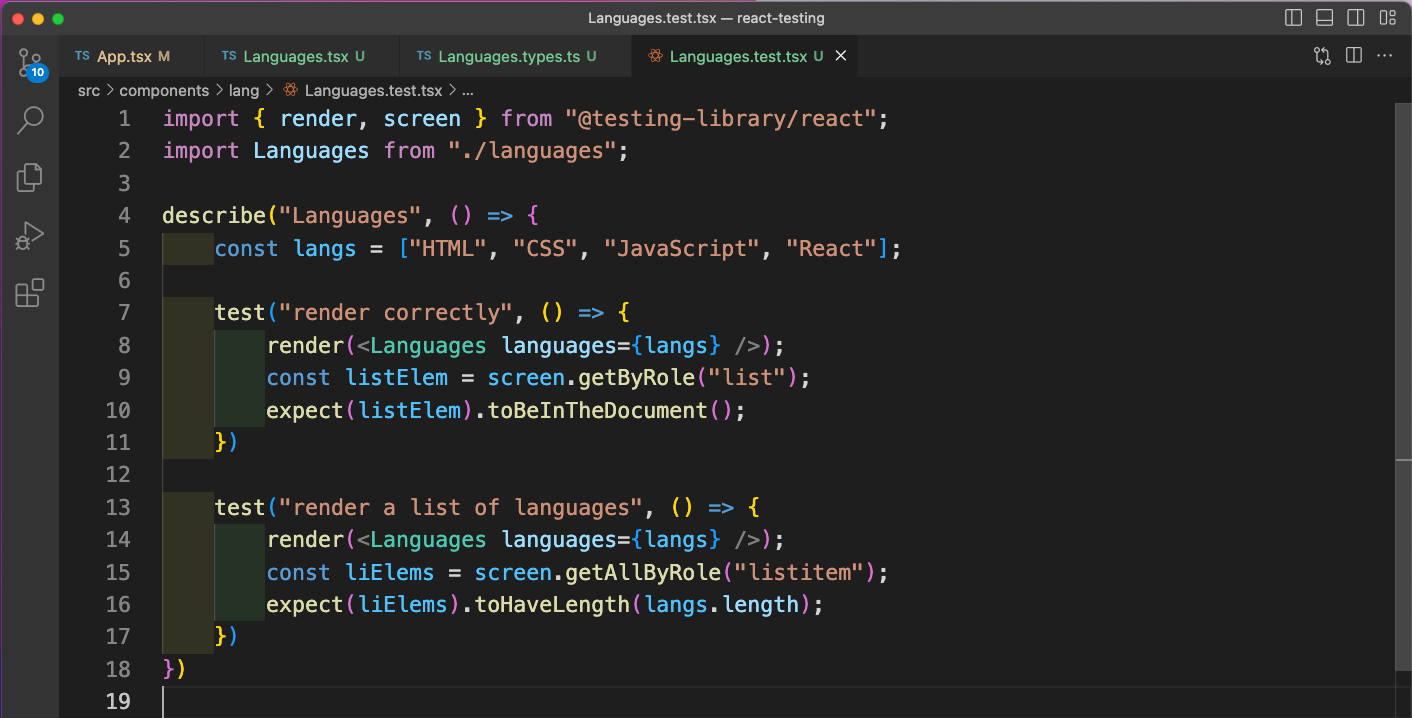Click 'src' in the breadcrumb path
Viewport: 1412px width, 718px height.
tap(88, 90)
